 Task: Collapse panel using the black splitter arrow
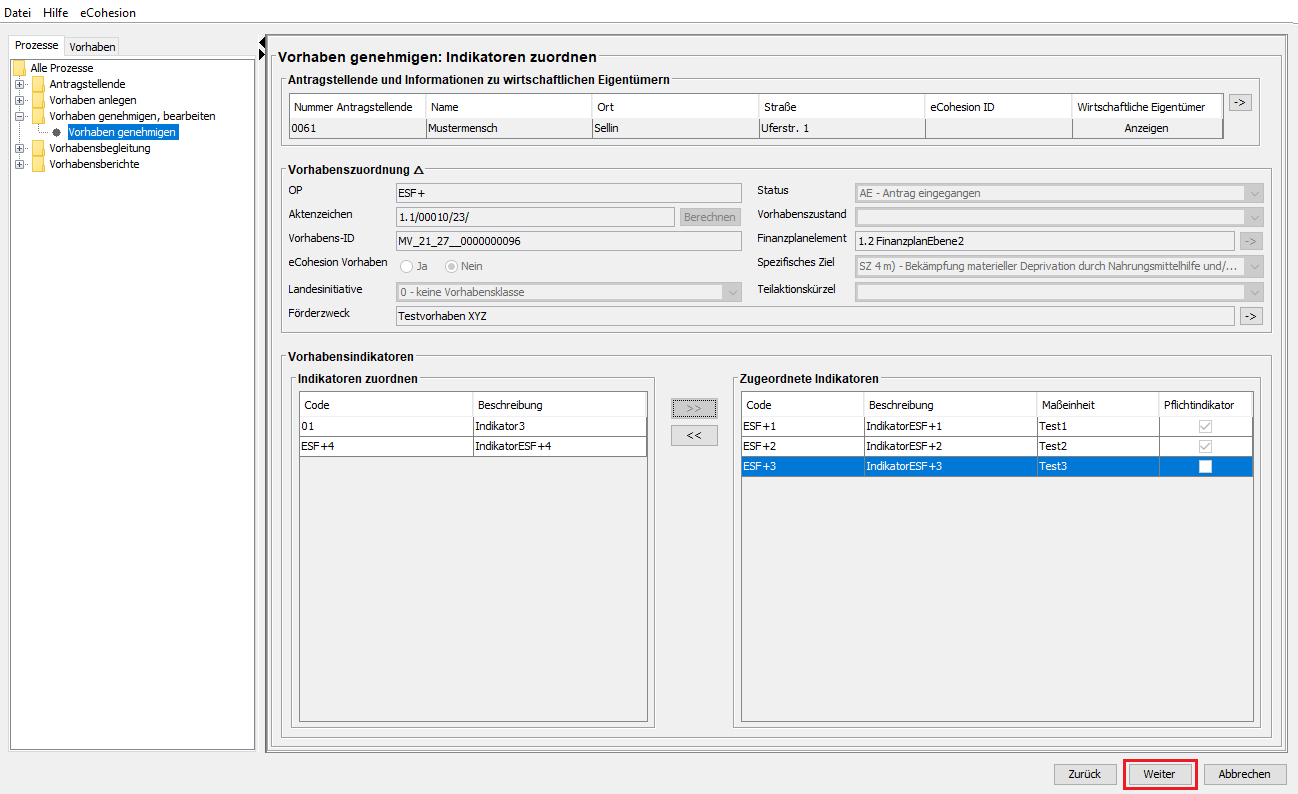click(262, 43)
